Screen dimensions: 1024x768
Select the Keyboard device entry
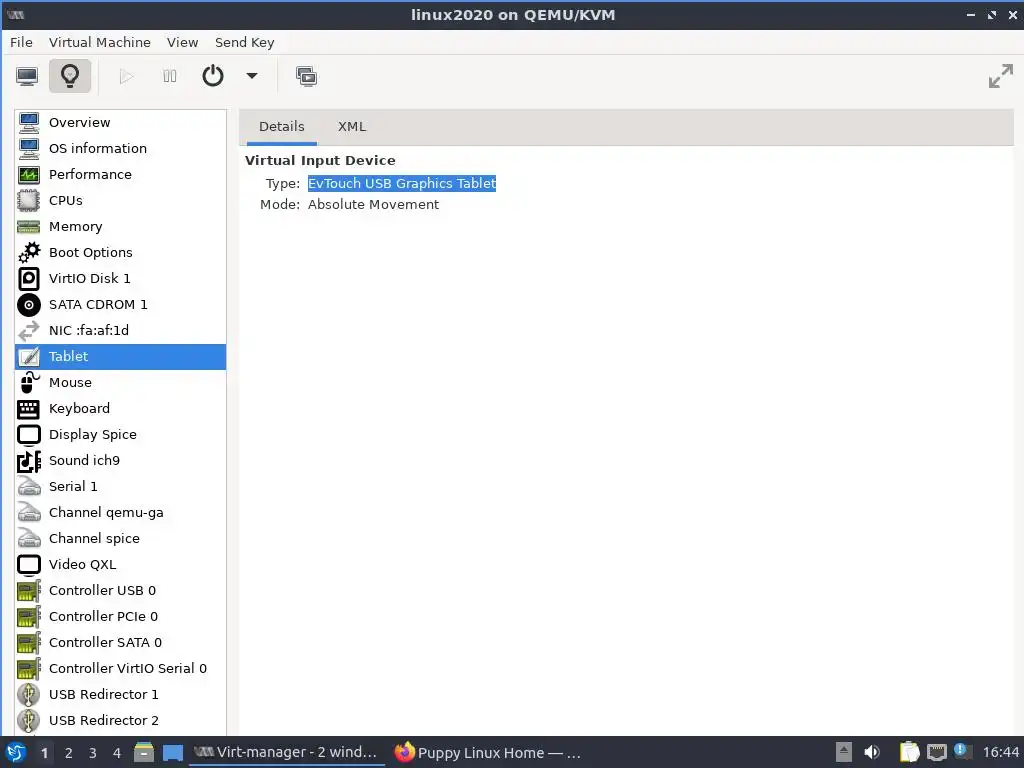(x=121, y=408)
